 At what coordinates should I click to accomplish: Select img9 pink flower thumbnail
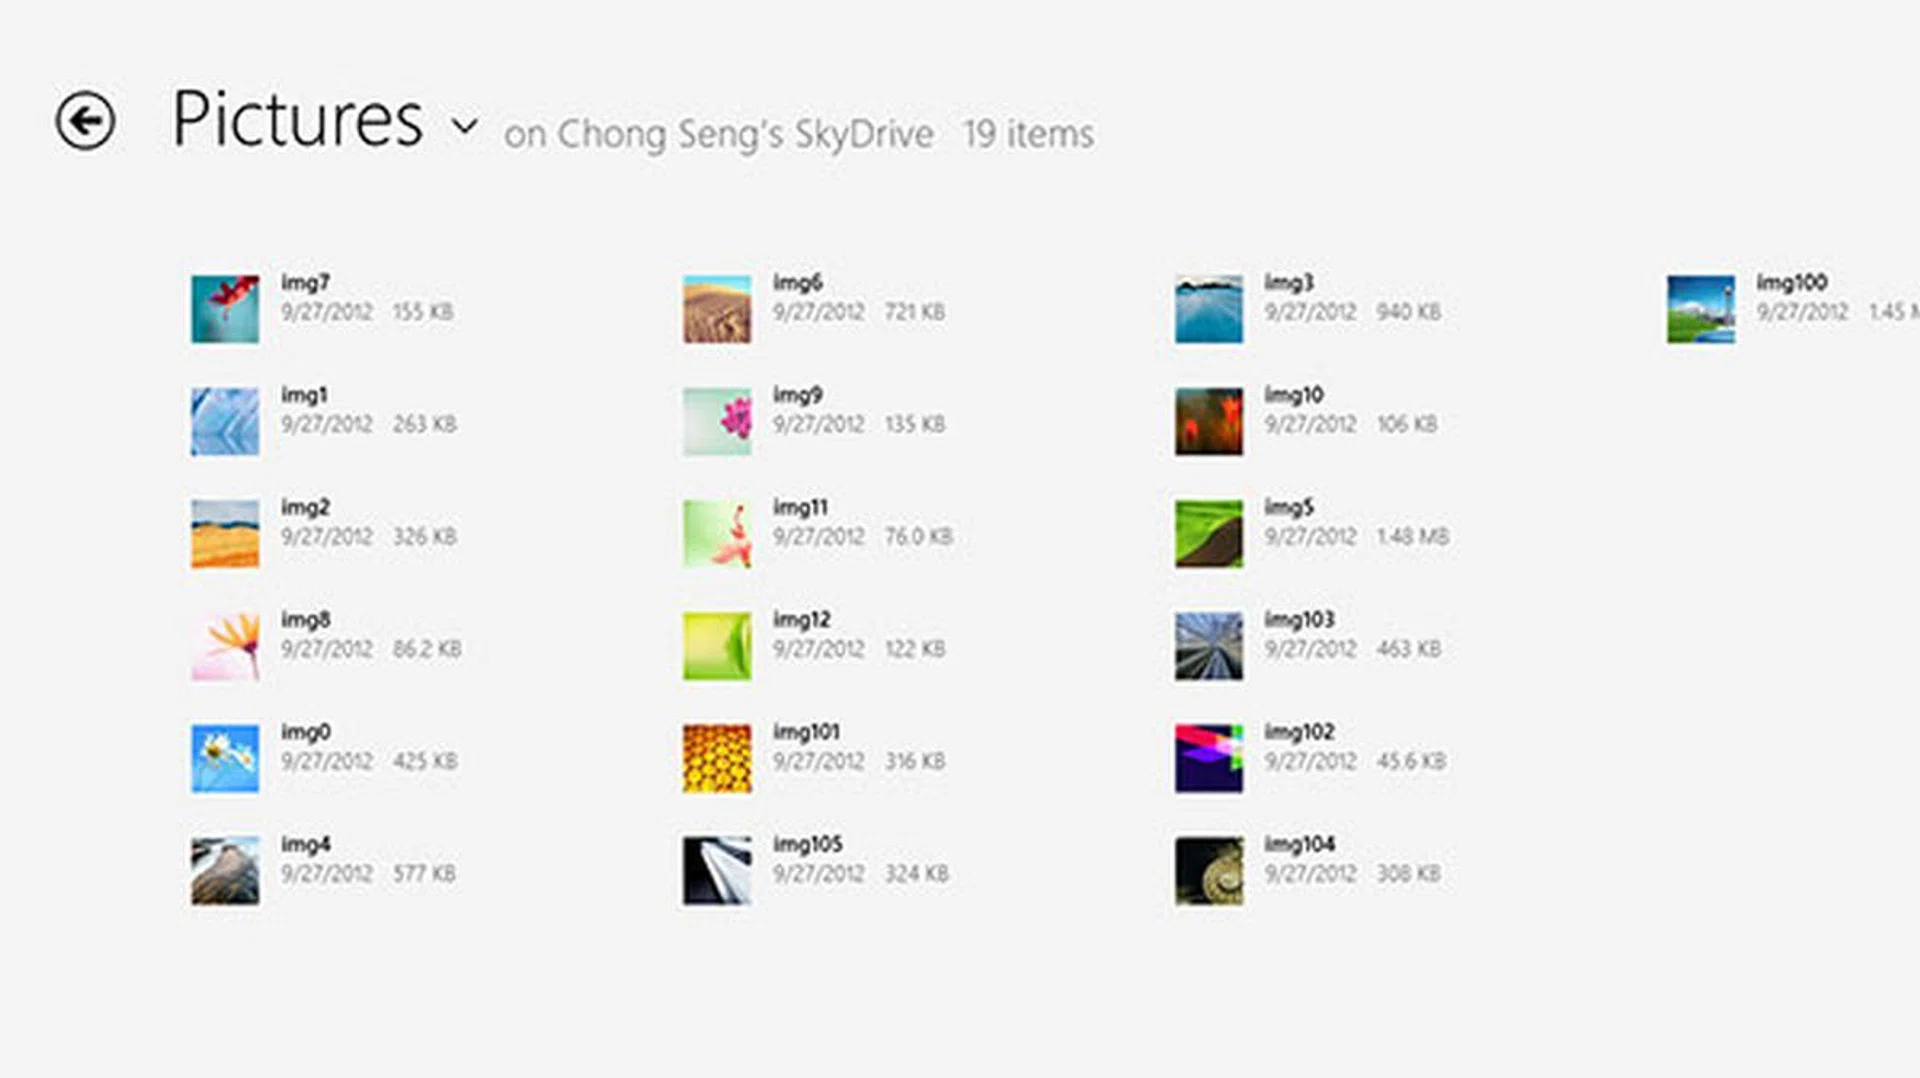coord(717,422)
